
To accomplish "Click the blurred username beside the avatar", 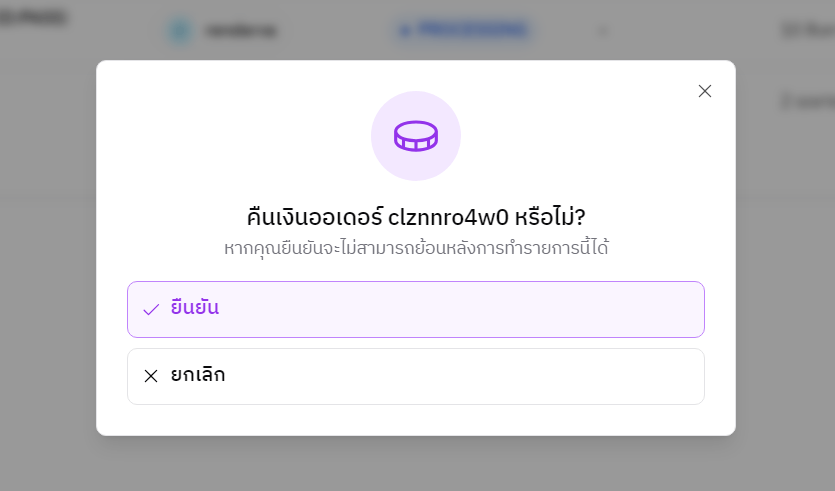I will (226, 31).
